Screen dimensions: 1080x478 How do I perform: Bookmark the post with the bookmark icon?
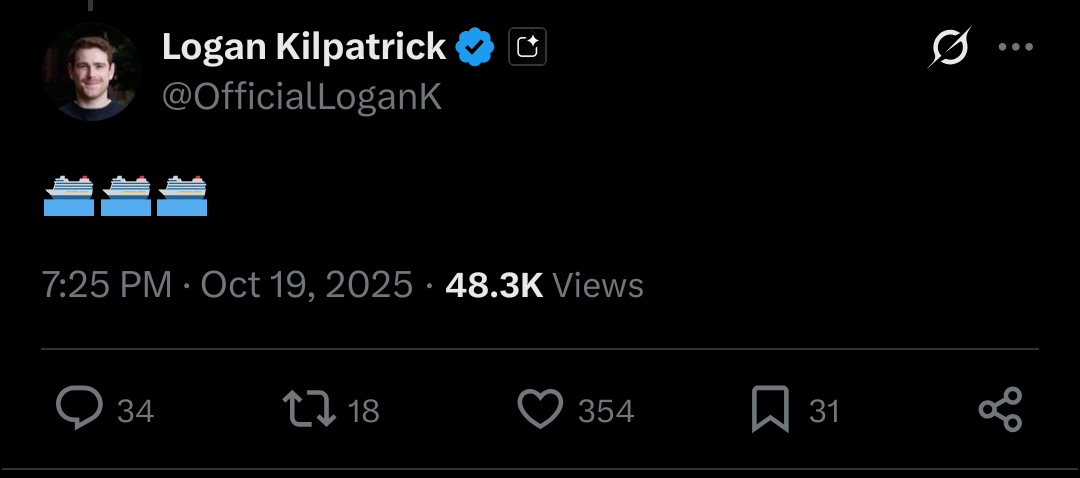pos(770,410)
